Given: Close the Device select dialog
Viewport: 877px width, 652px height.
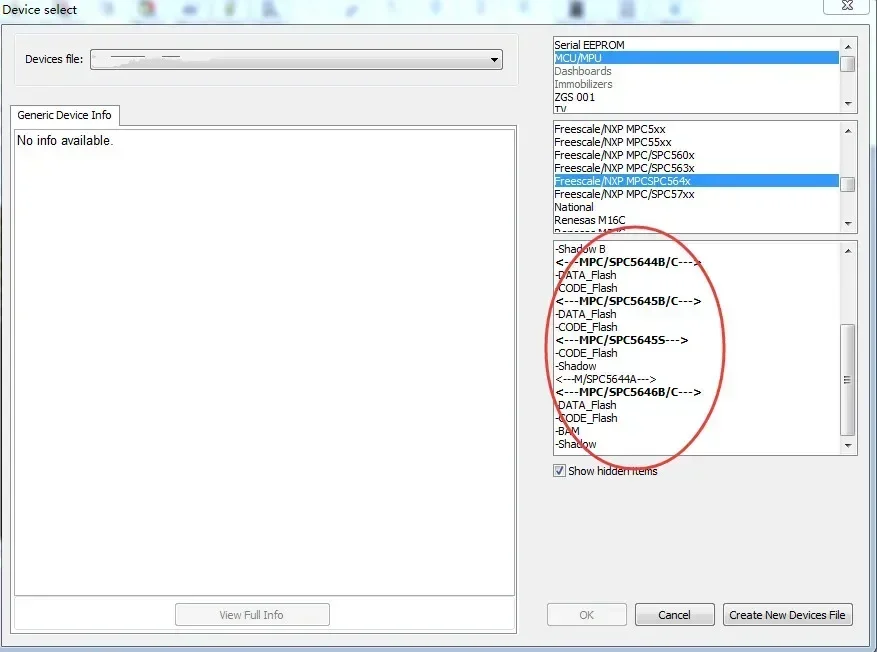Looking at the screenshot, I should (847, 6).
